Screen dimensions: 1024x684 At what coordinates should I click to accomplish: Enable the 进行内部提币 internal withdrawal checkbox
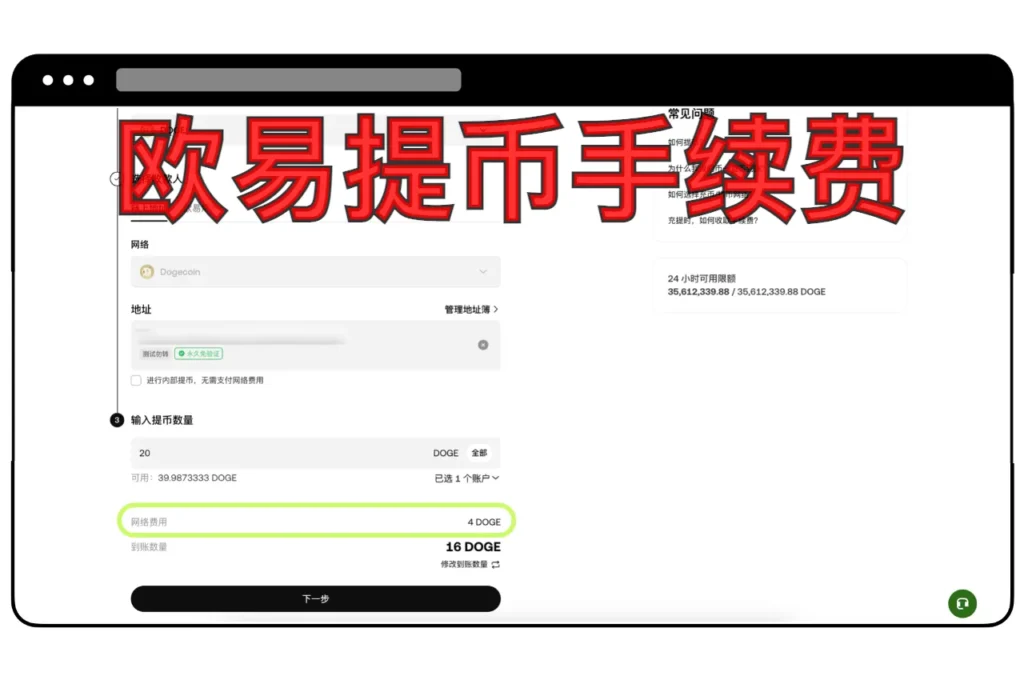136,380
